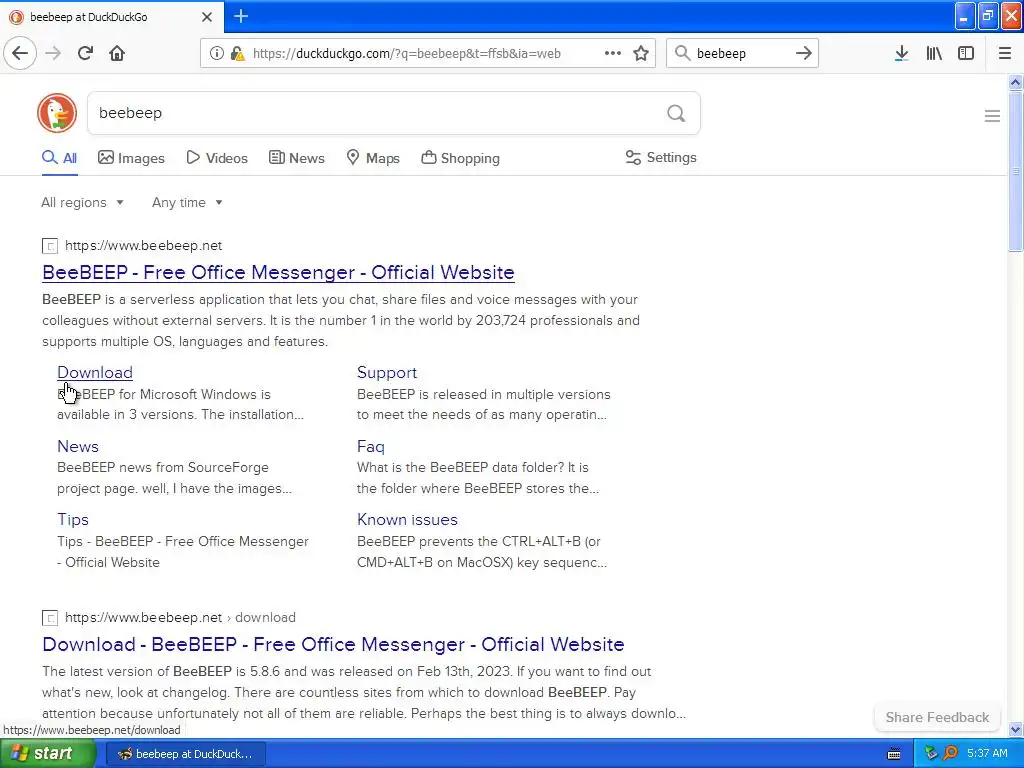Screen dimensions: 1024x768
Task: Click the favicon beside beebeep.net › download result
Action: point(50,618)
